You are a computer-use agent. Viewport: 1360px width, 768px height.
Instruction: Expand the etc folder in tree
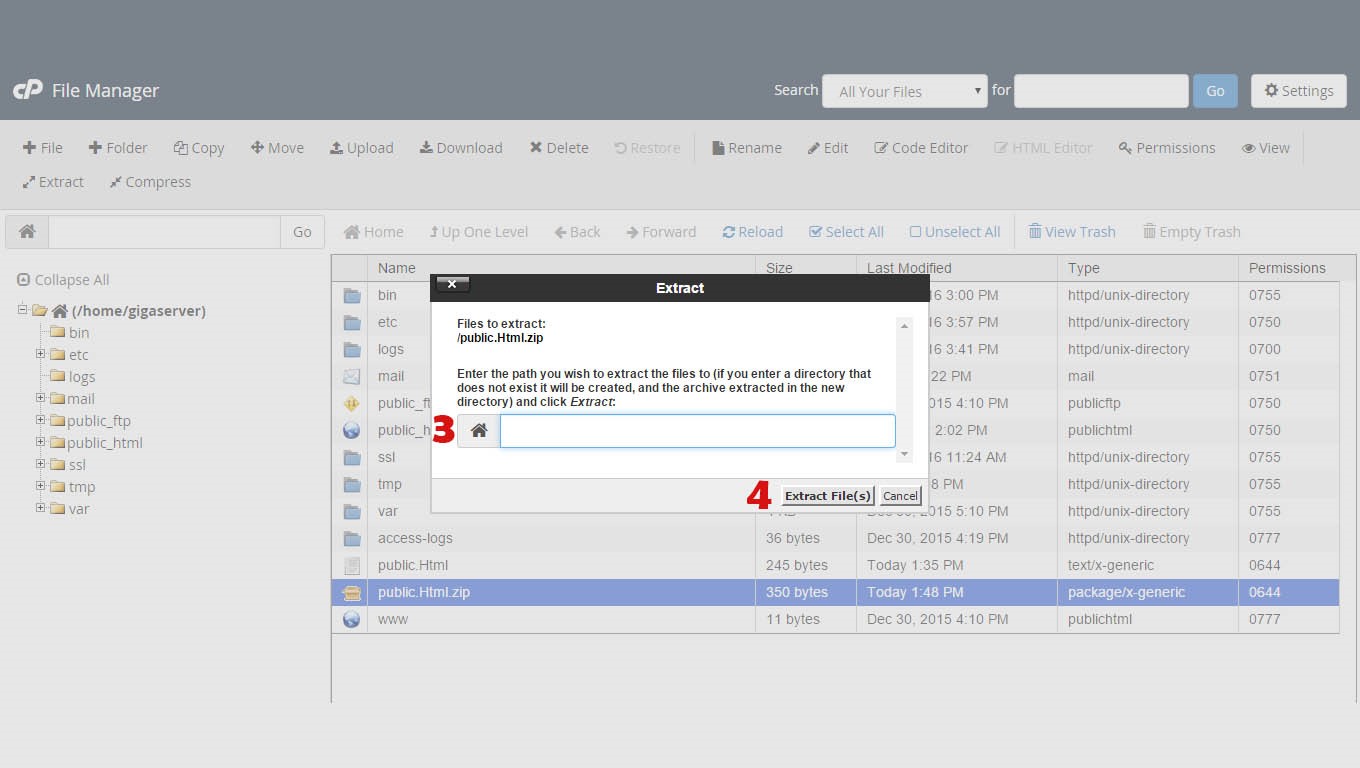coord(40,354)
